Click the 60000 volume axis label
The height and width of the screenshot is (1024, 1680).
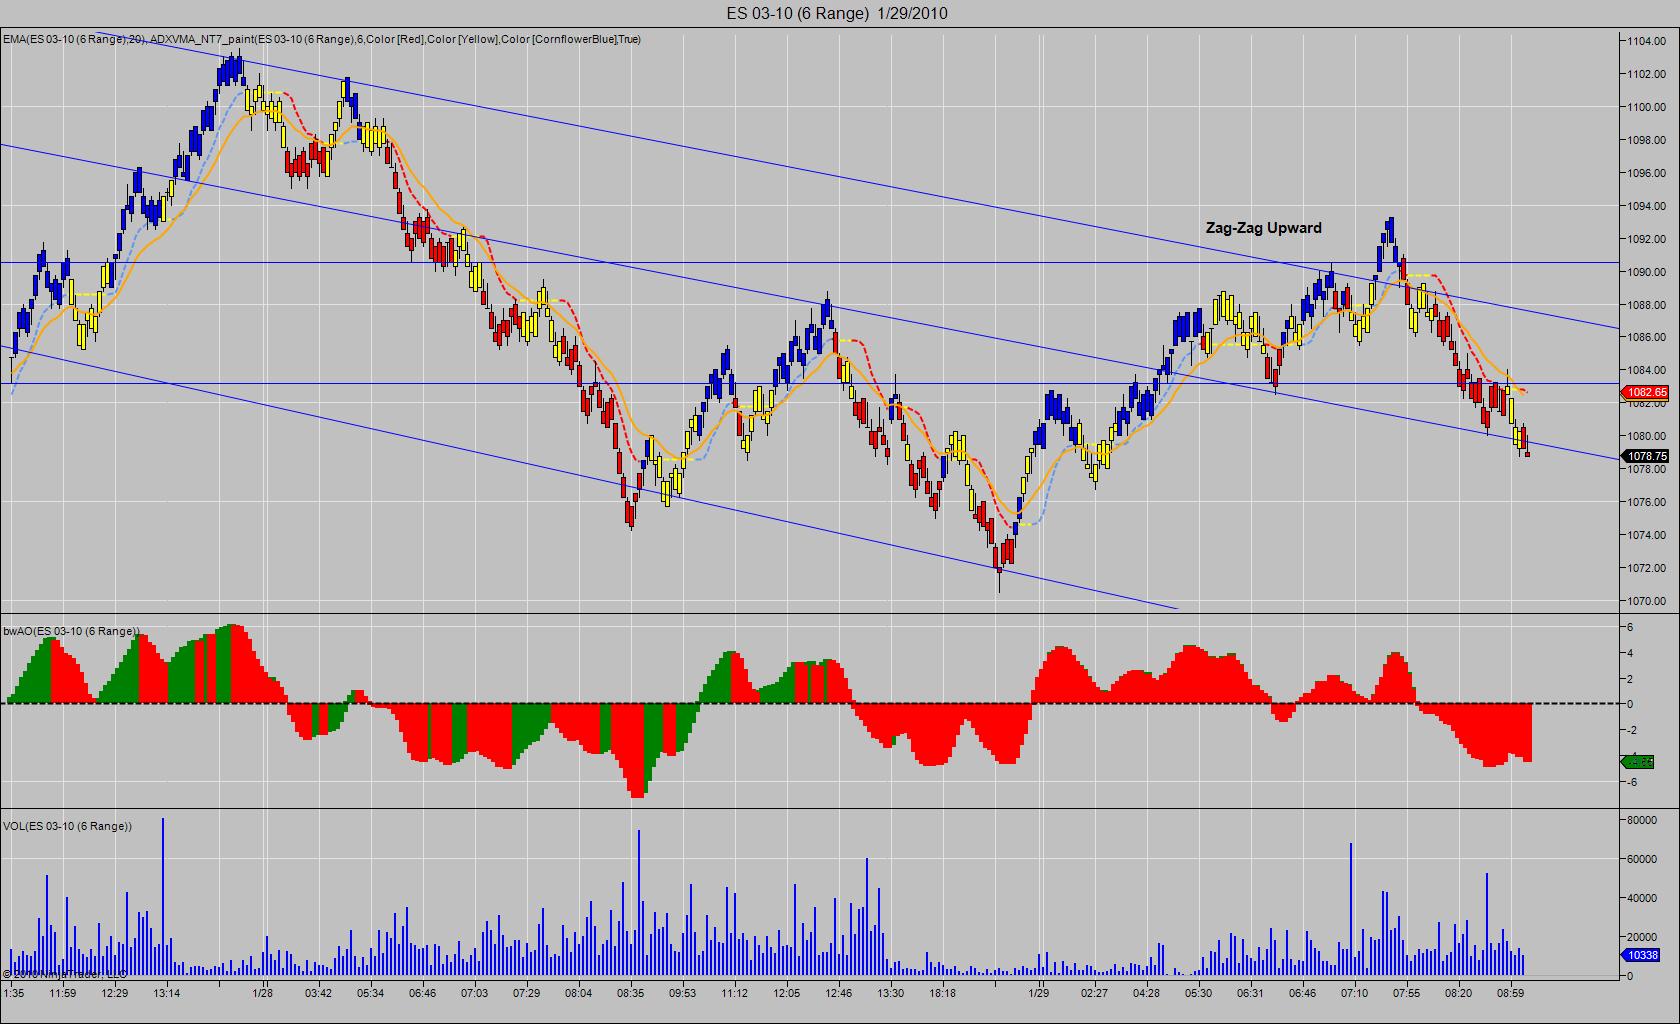(x=1643, y=859)
